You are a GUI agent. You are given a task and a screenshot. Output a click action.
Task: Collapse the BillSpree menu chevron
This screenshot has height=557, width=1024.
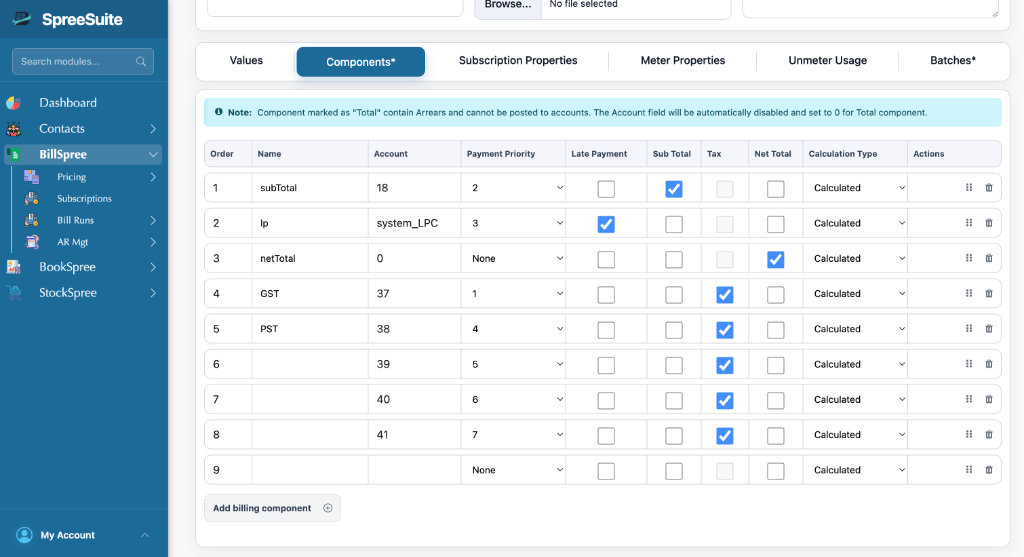pos(153,155)
